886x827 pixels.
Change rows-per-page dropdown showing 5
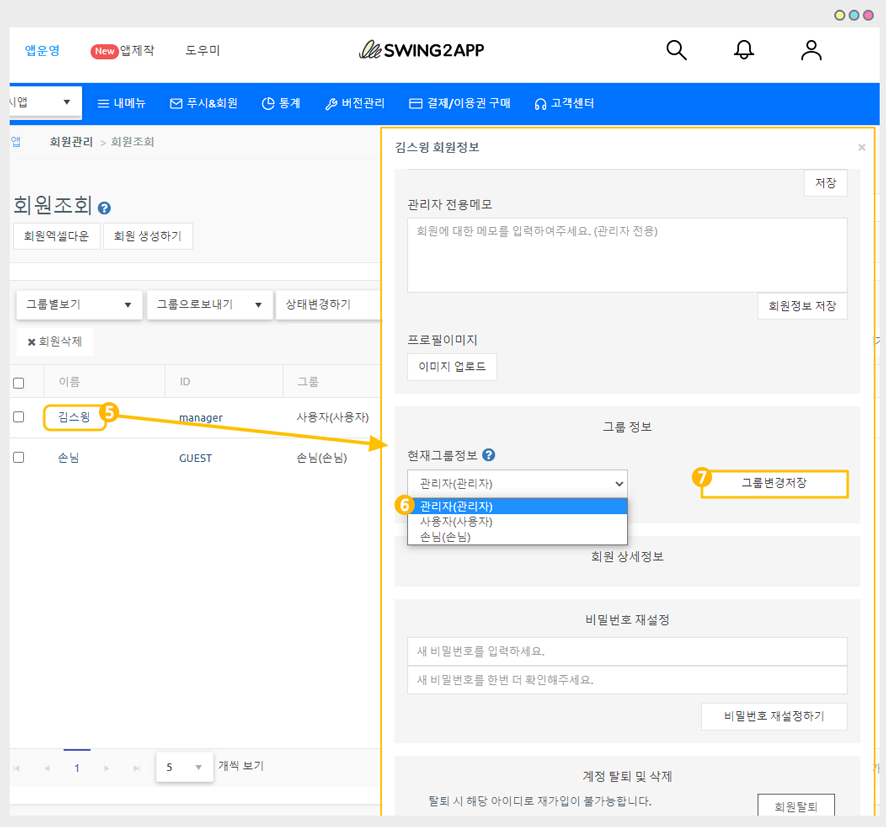point(184,767)
